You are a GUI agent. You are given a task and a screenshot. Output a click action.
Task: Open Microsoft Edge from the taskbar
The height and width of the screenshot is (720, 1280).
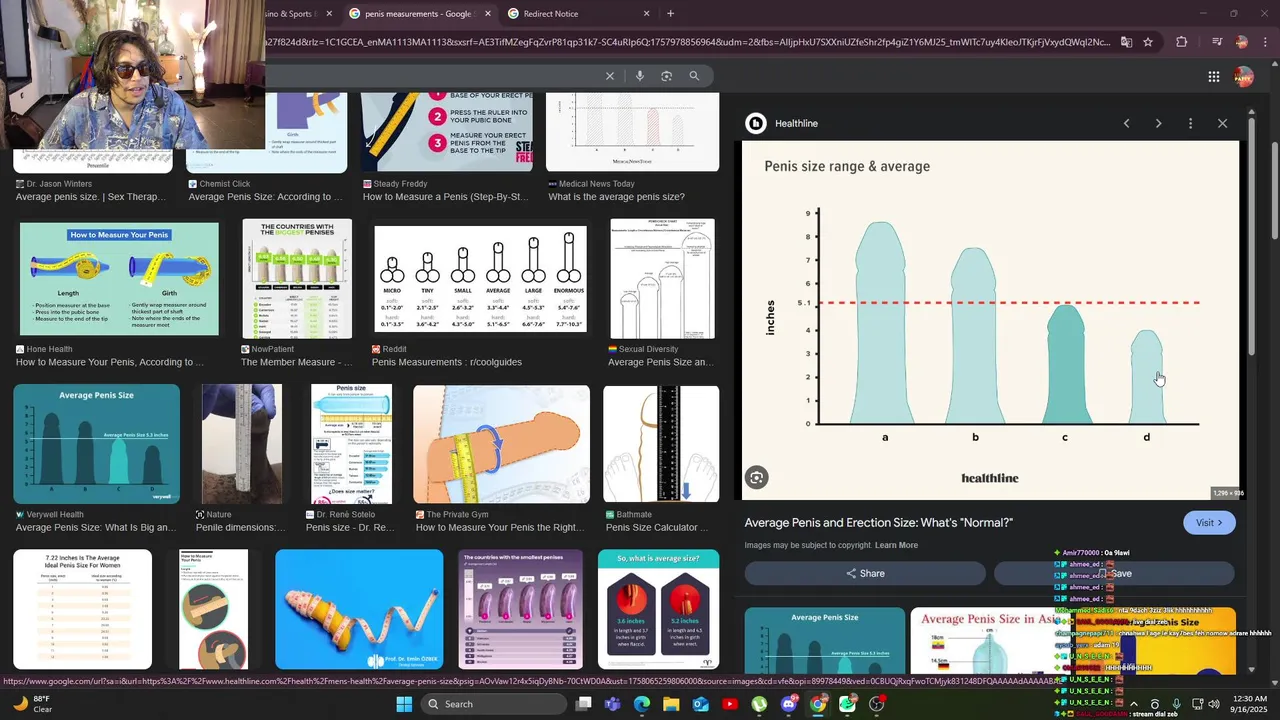(x=642, y=704)
